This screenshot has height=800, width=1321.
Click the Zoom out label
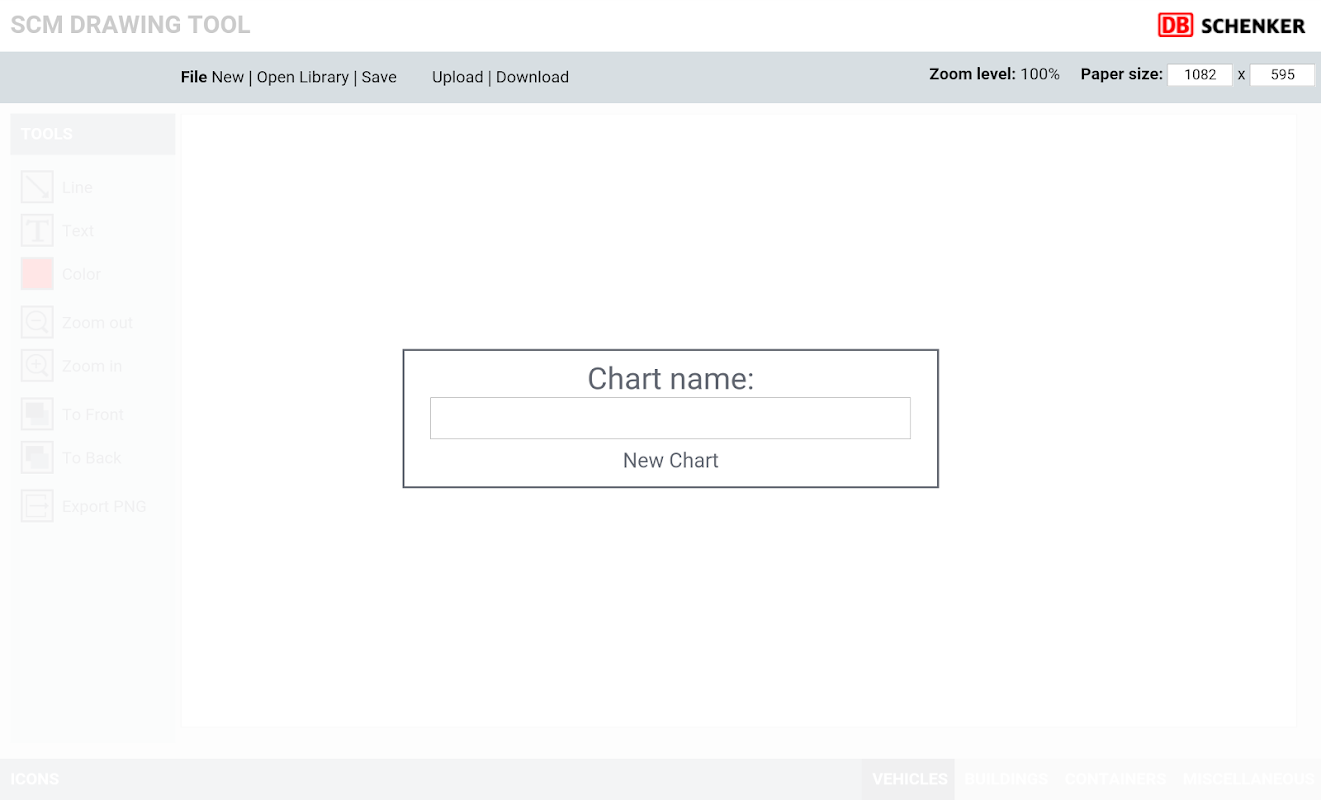coord(97,322)
